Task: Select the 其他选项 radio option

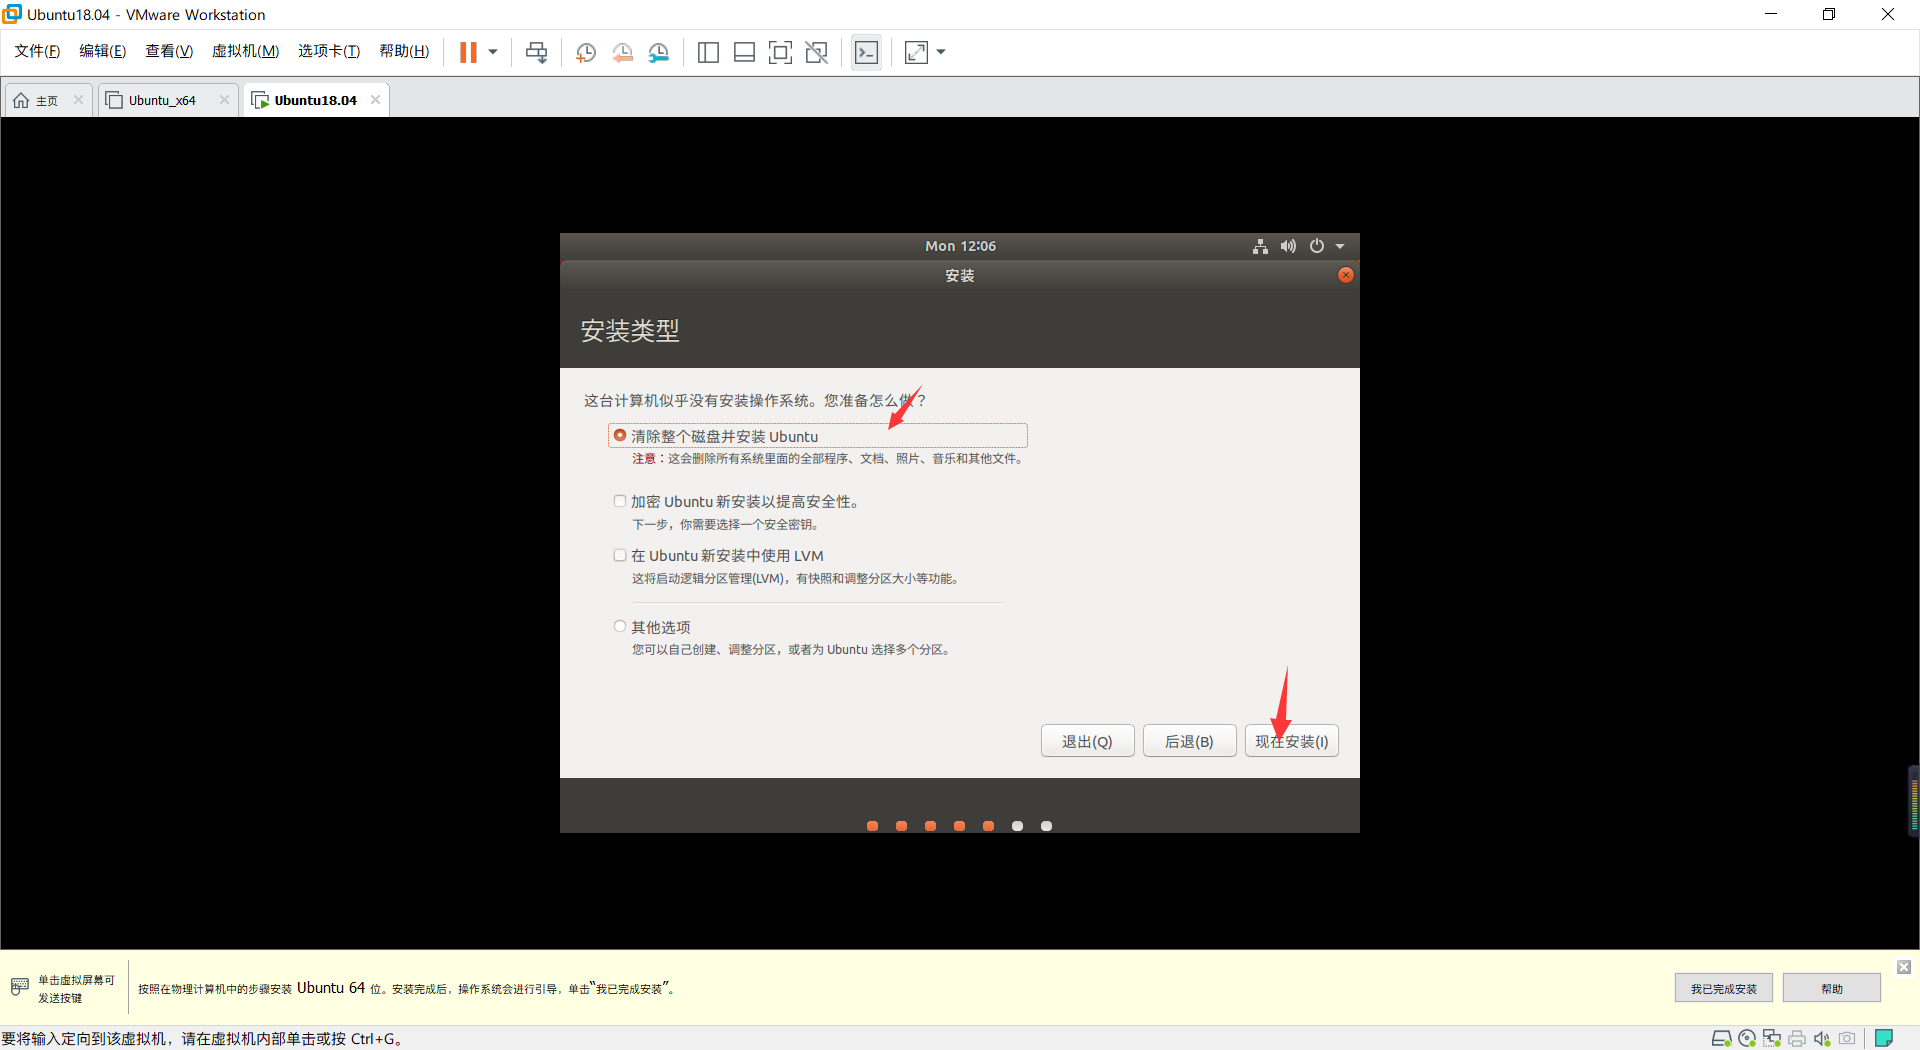Action: (x=620, y=626)
